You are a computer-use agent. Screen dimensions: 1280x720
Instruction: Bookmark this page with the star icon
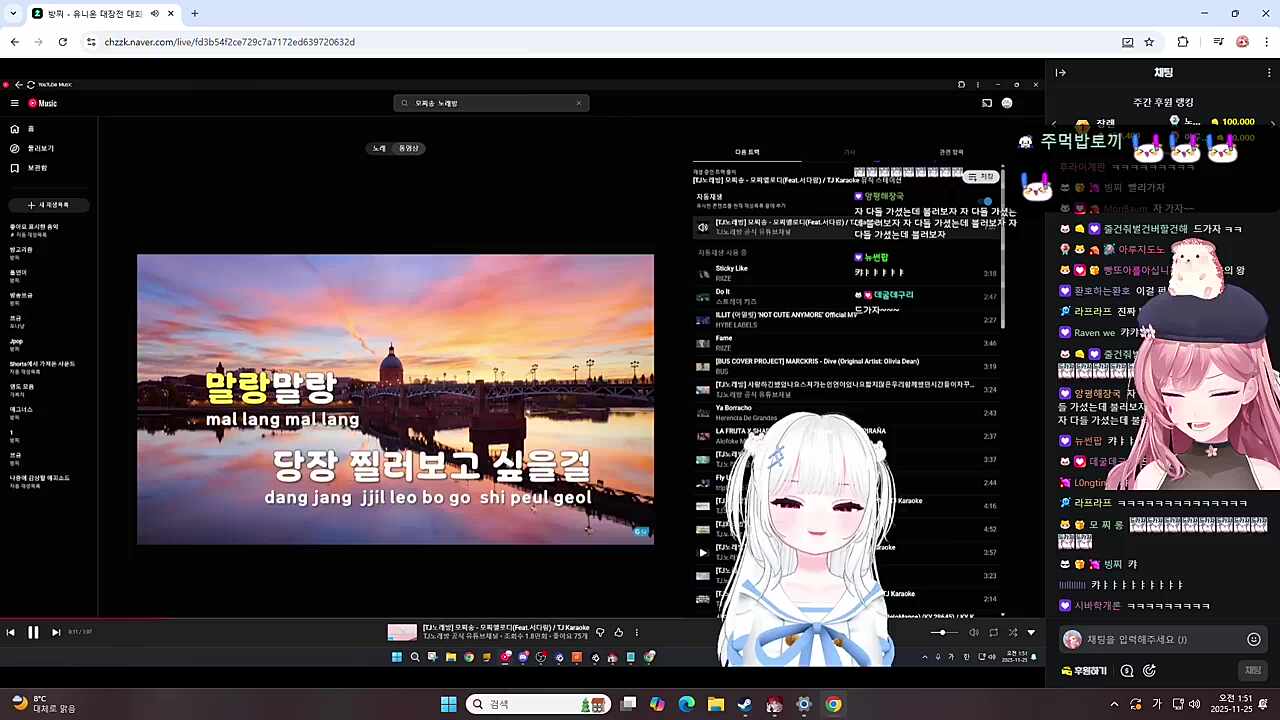click(x=1149, y=42)
